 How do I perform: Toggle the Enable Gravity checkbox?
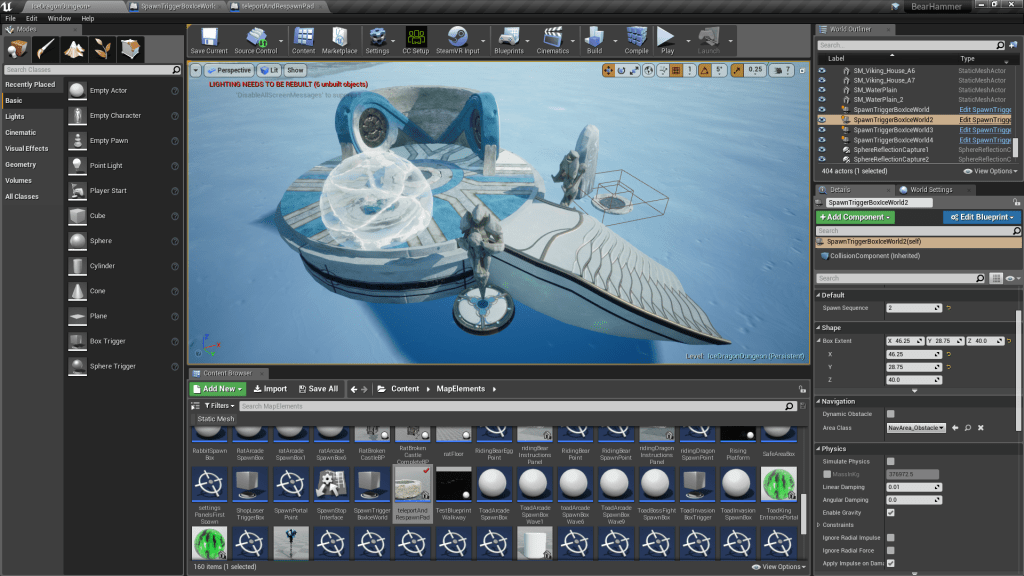pyautogui.click(x=890, y=512)
